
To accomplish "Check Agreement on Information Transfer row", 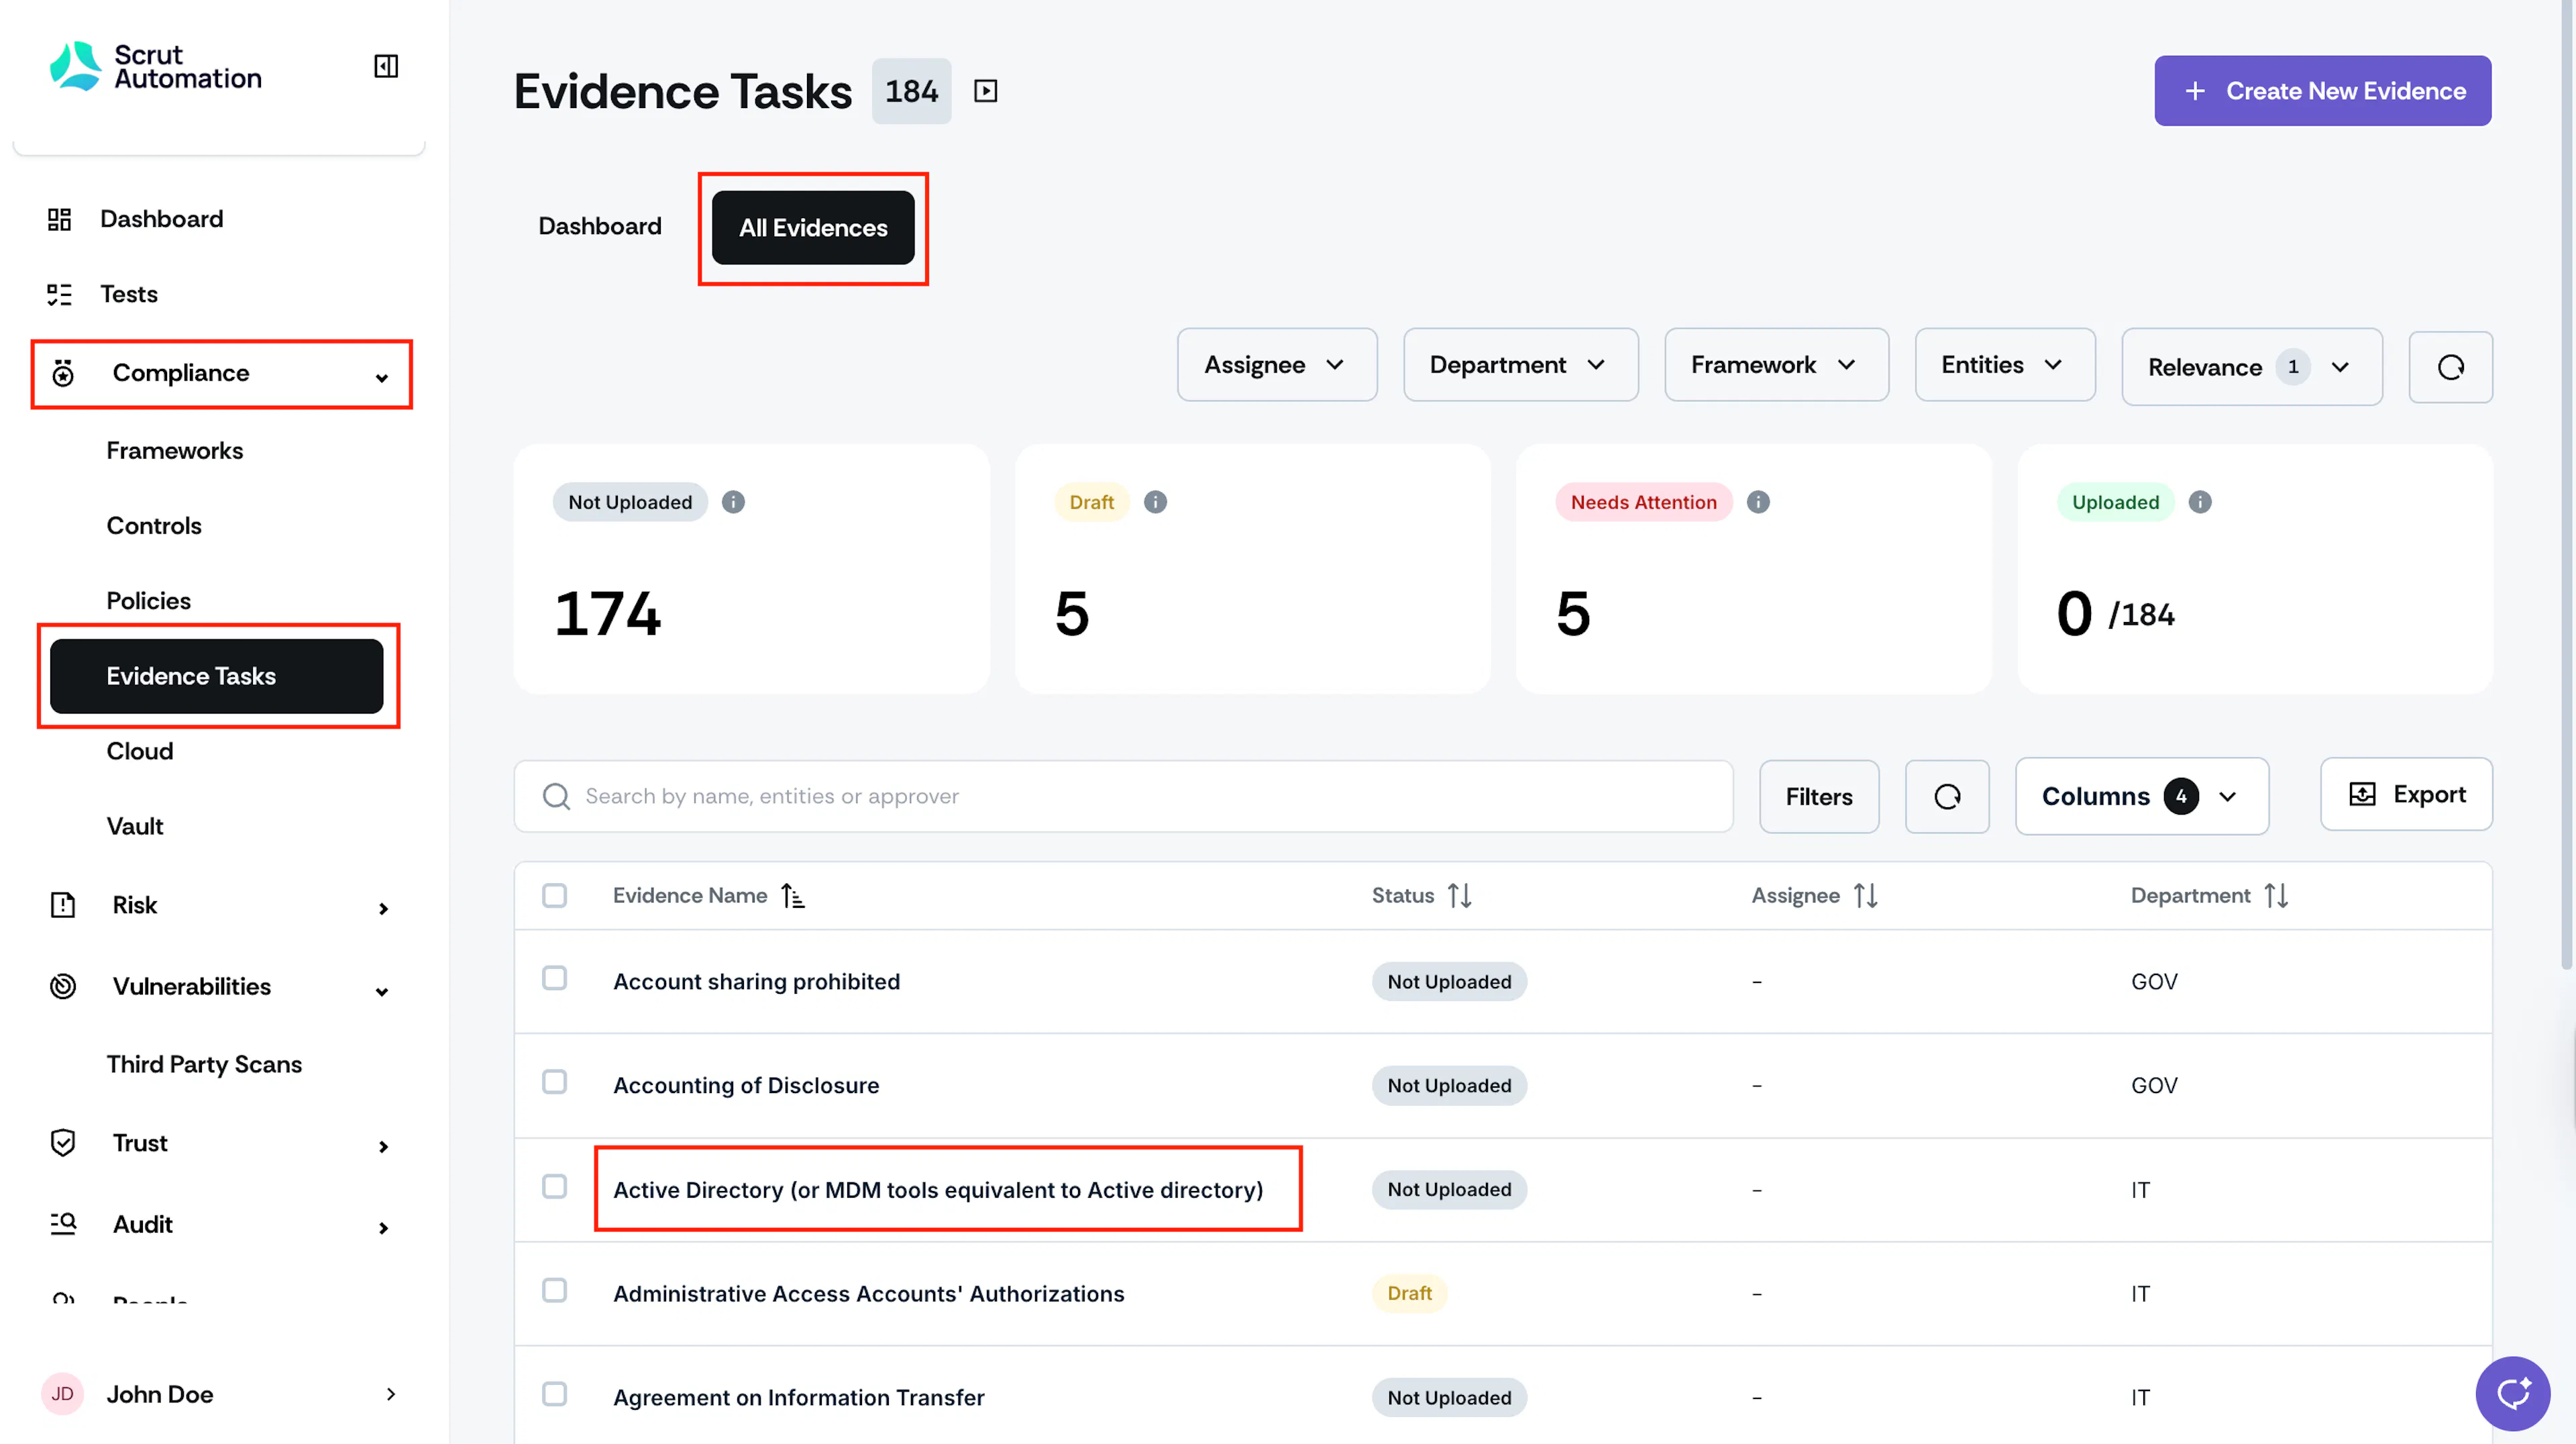I will coord(554,1395).
